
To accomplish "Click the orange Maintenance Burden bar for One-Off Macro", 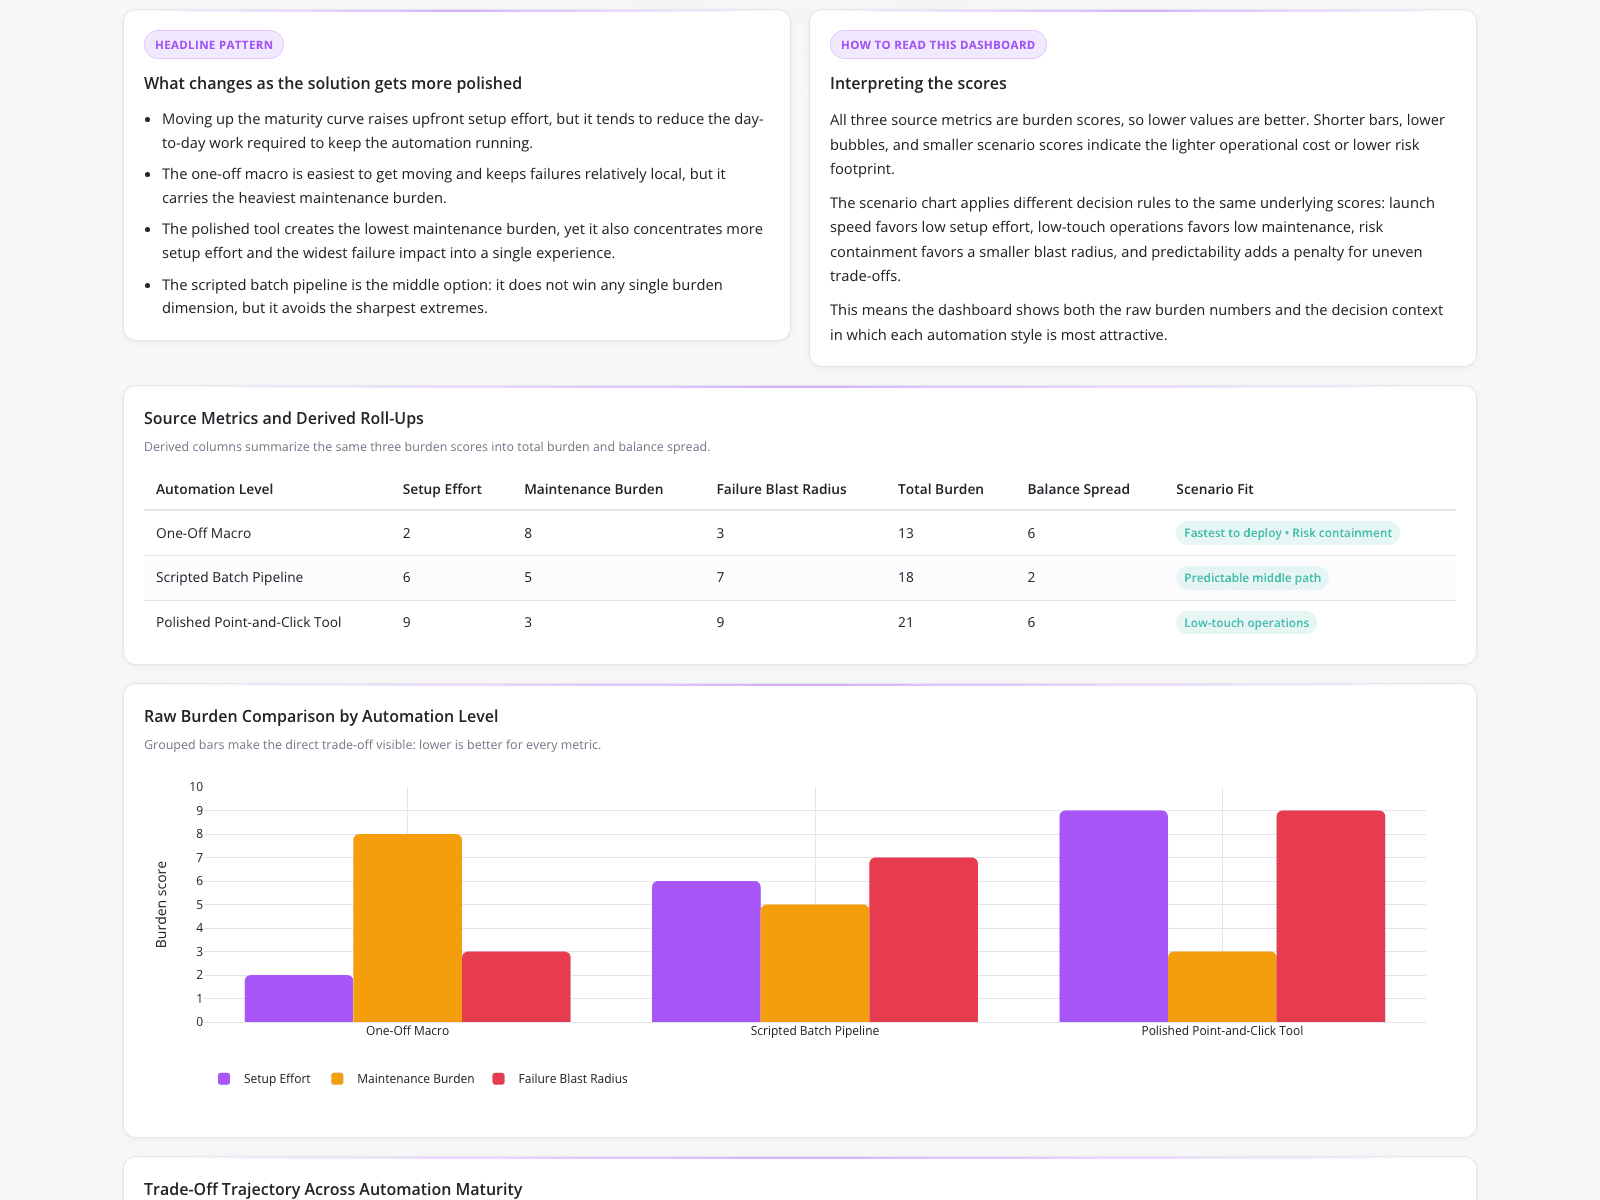I will tap(408, 928).
